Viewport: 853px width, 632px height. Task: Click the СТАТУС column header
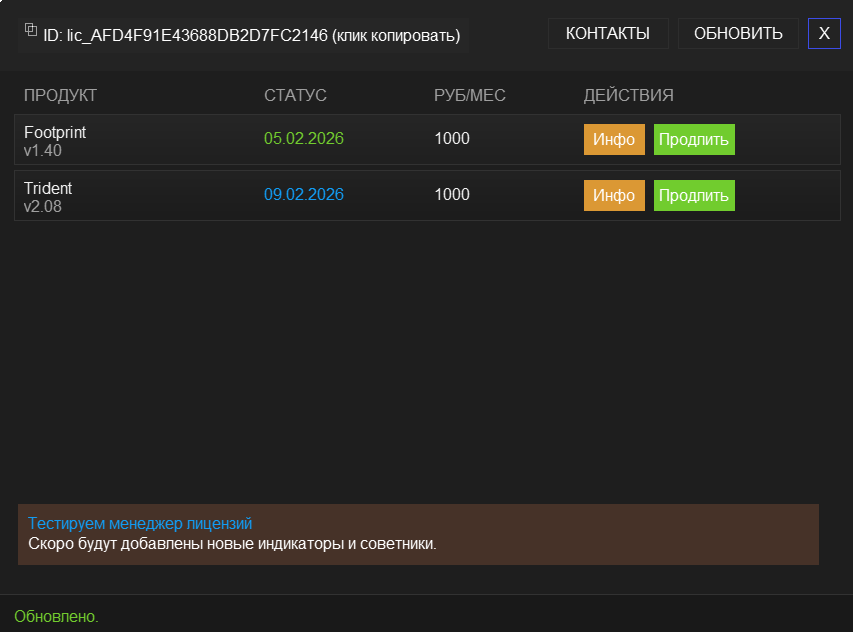tap(294, 95)
